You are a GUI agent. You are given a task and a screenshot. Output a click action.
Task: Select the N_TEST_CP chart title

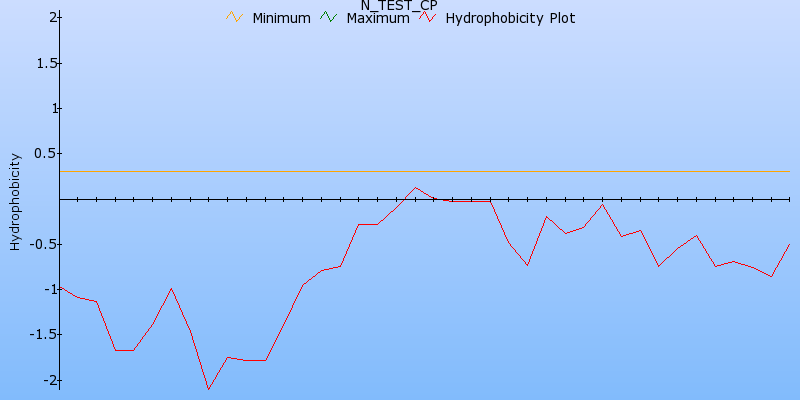399,5
